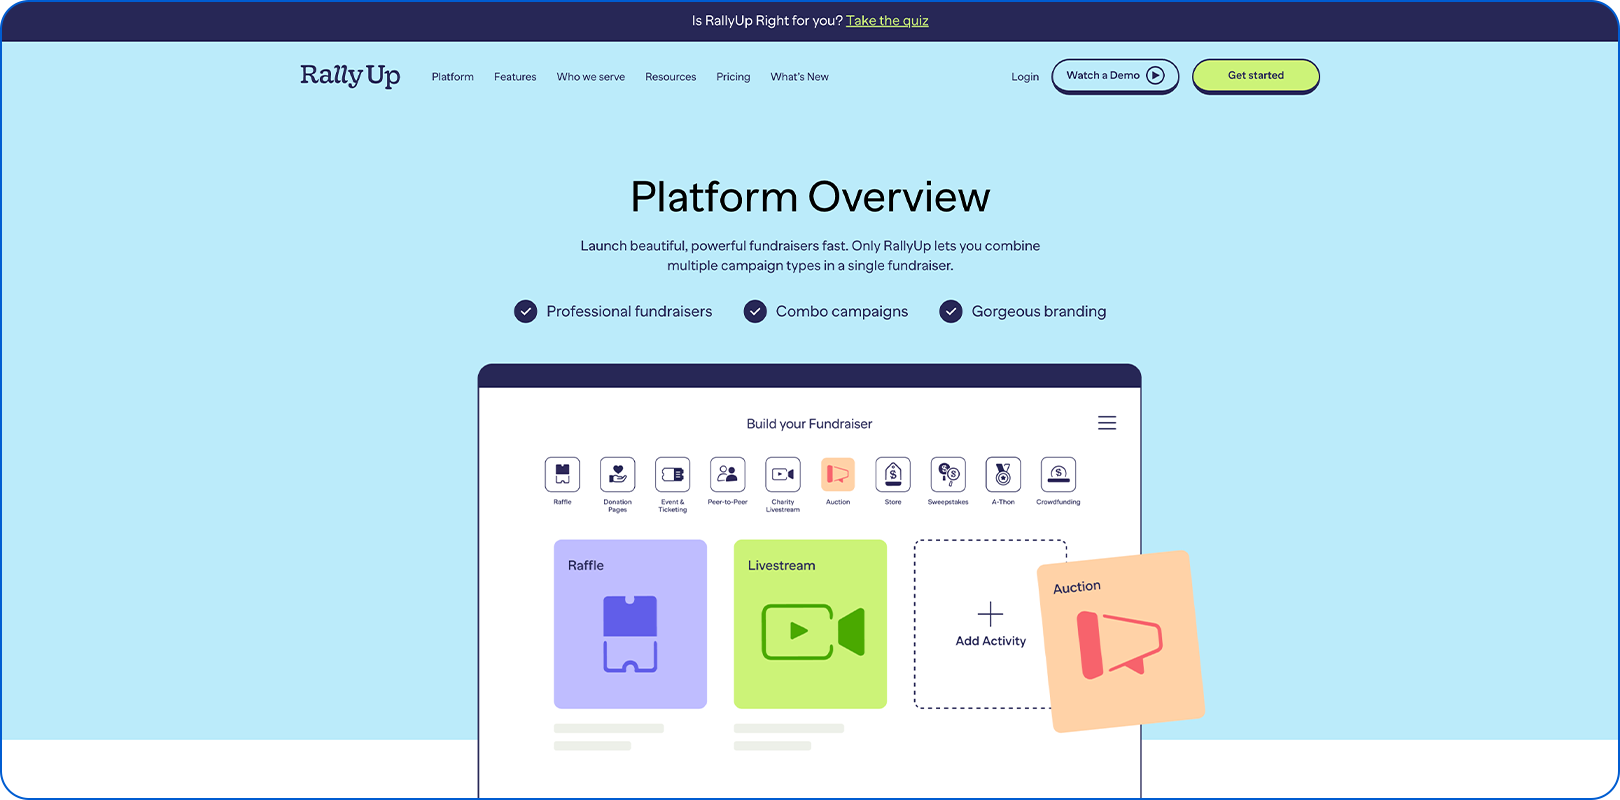Choose the Event & Ticketing icon

(x=672, y=474)
